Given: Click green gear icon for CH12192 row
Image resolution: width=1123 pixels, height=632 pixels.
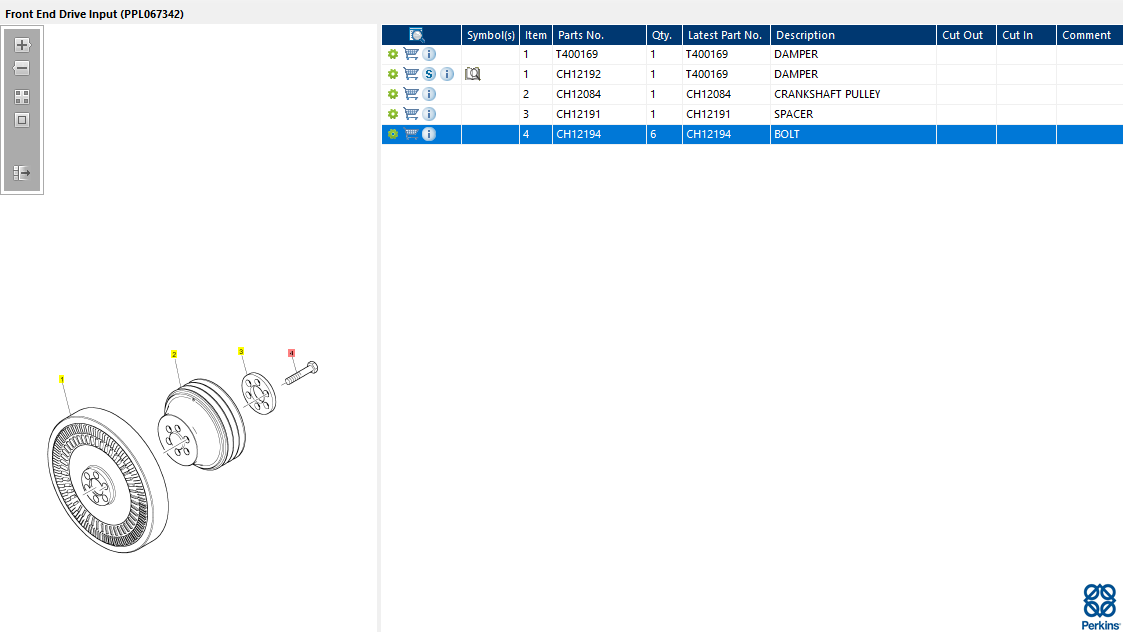Looking at the screenshot, I should [x=392, y=74].
